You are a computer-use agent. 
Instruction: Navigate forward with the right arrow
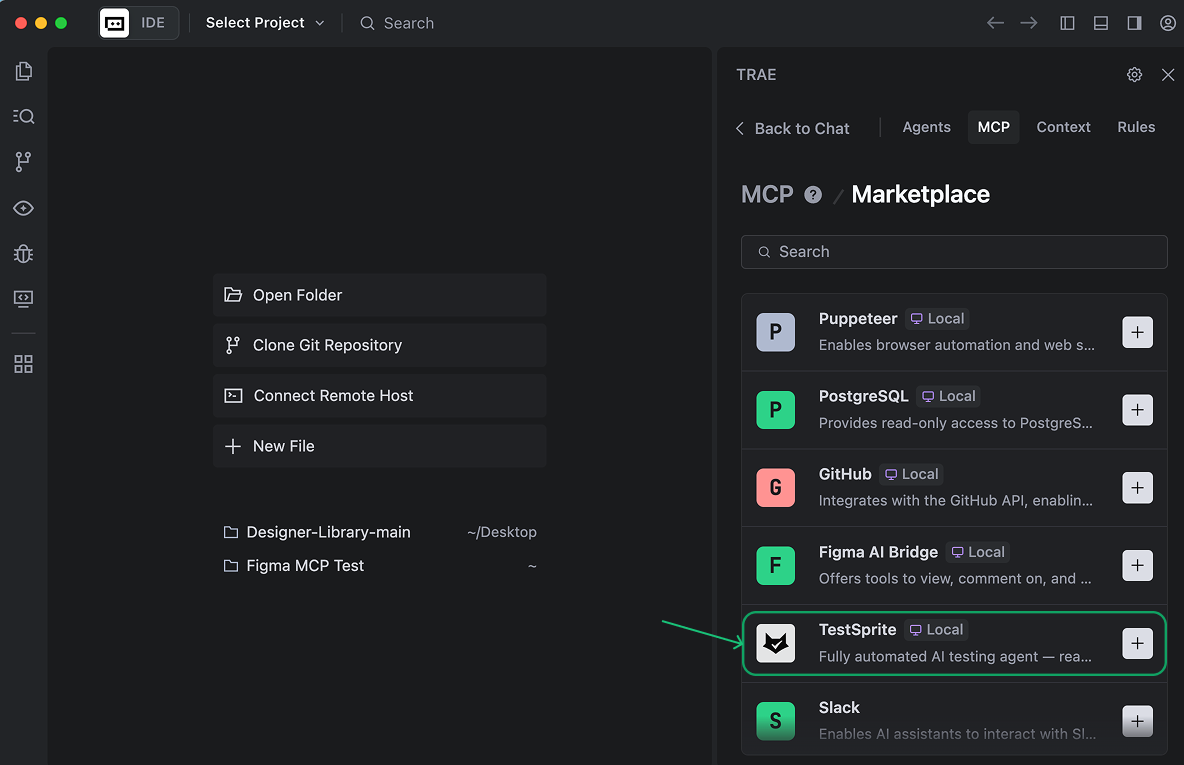point(1028,23)
